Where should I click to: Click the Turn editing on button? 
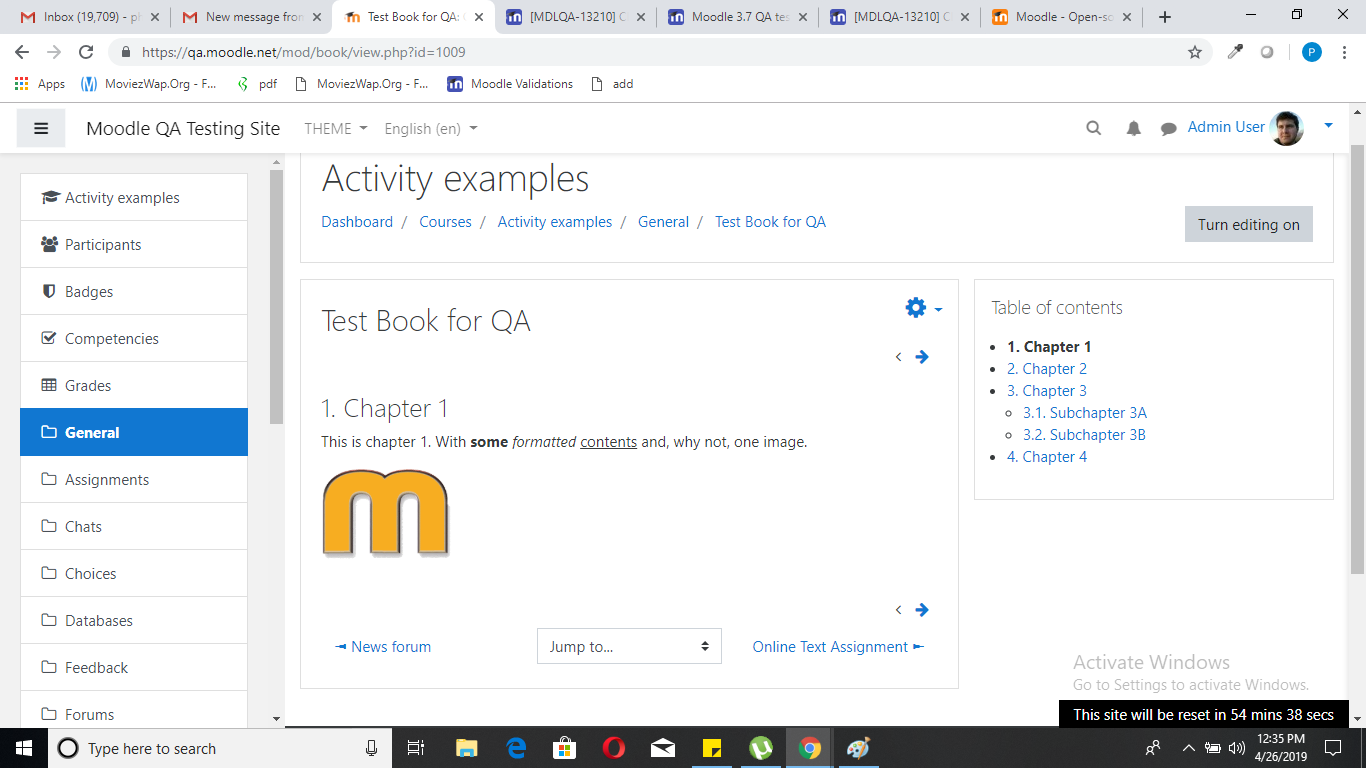(1249, 224)
